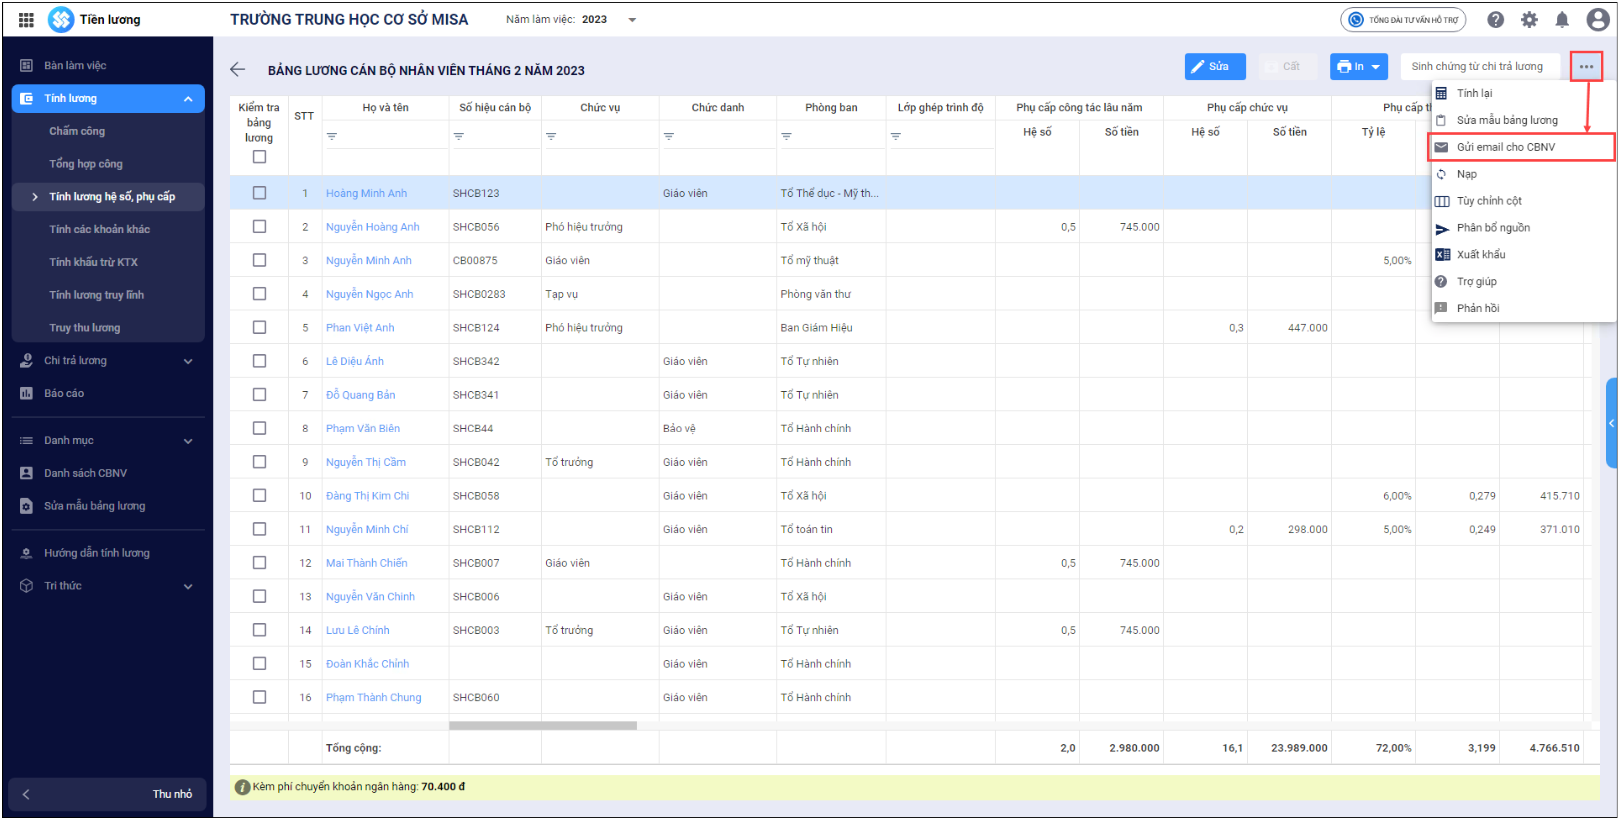The height and width of the screenshot is (821, 1620).
Task: Go back with the arrow icon
Action: [237, 69]
